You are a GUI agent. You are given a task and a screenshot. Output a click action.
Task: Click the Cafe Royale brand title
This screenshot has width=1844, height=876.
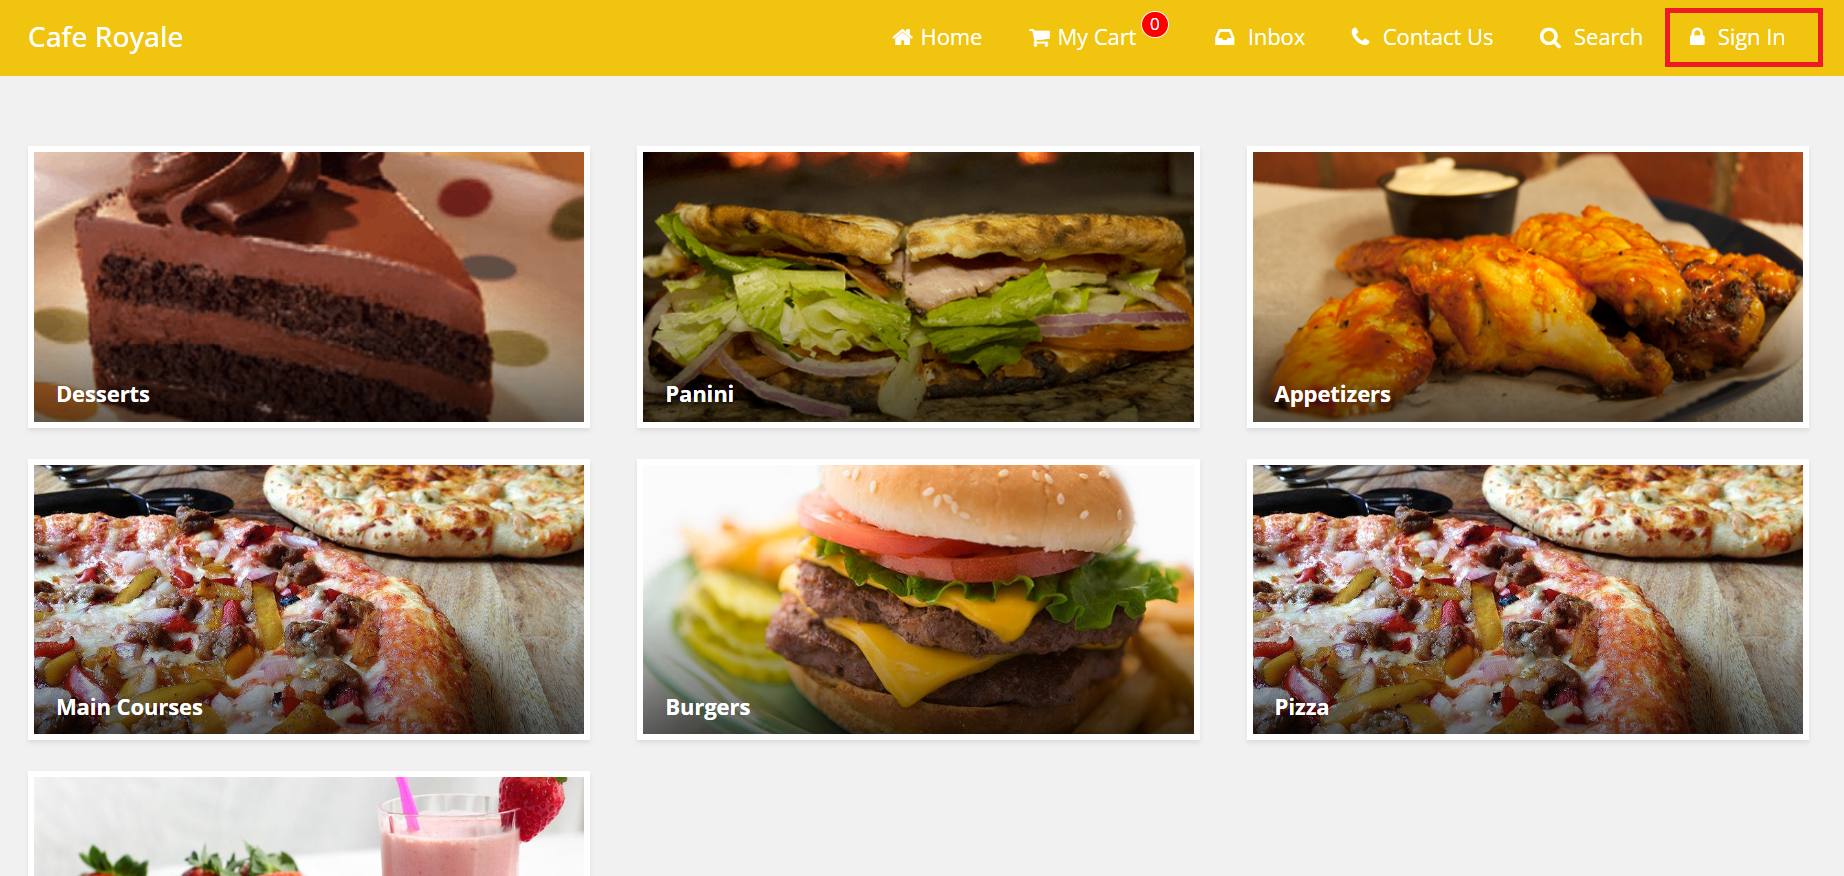click(x=105, y=37)
